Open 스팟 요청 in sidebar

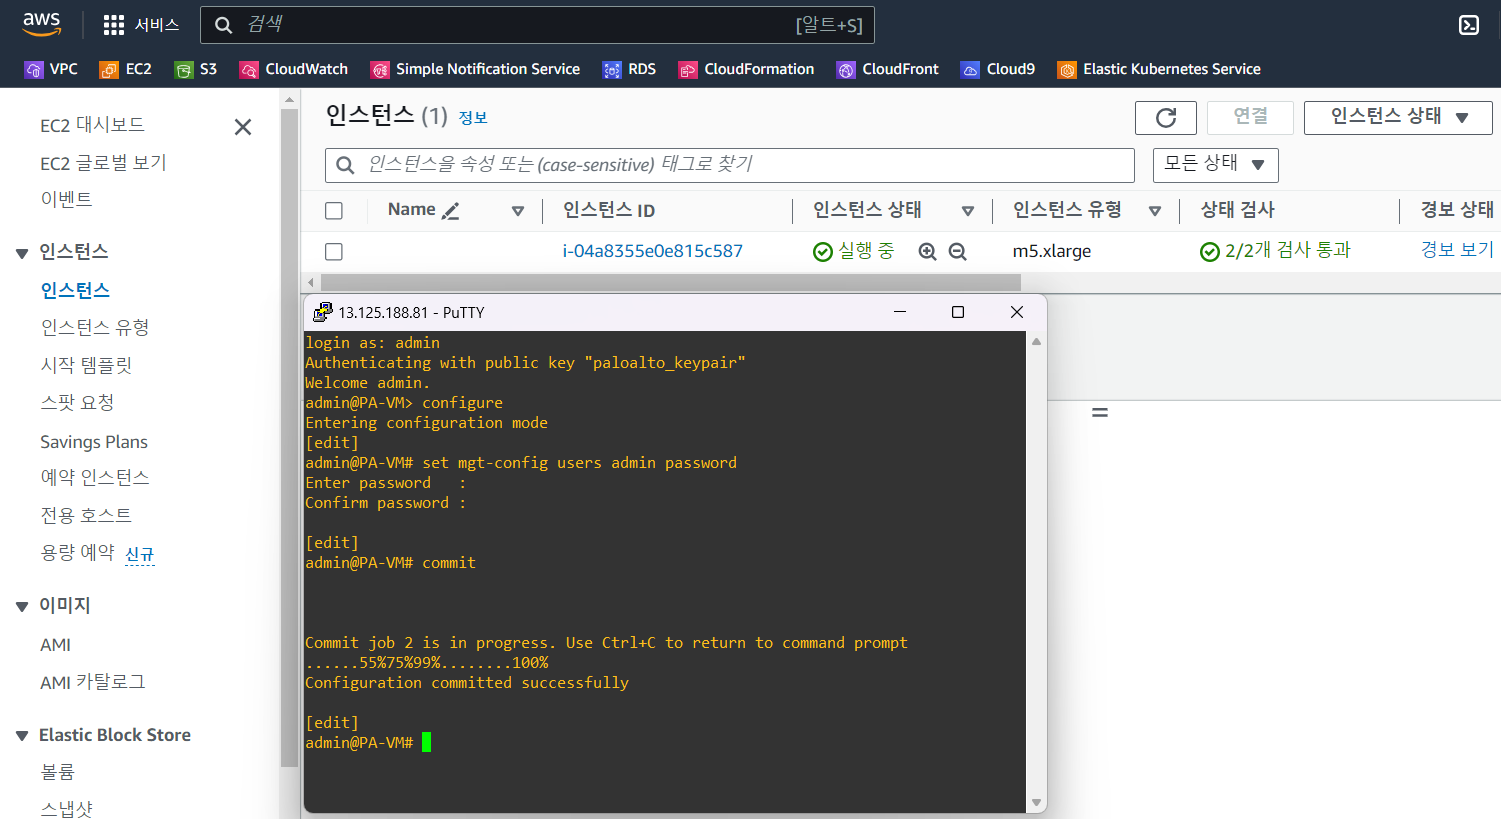tap(77, 403)
